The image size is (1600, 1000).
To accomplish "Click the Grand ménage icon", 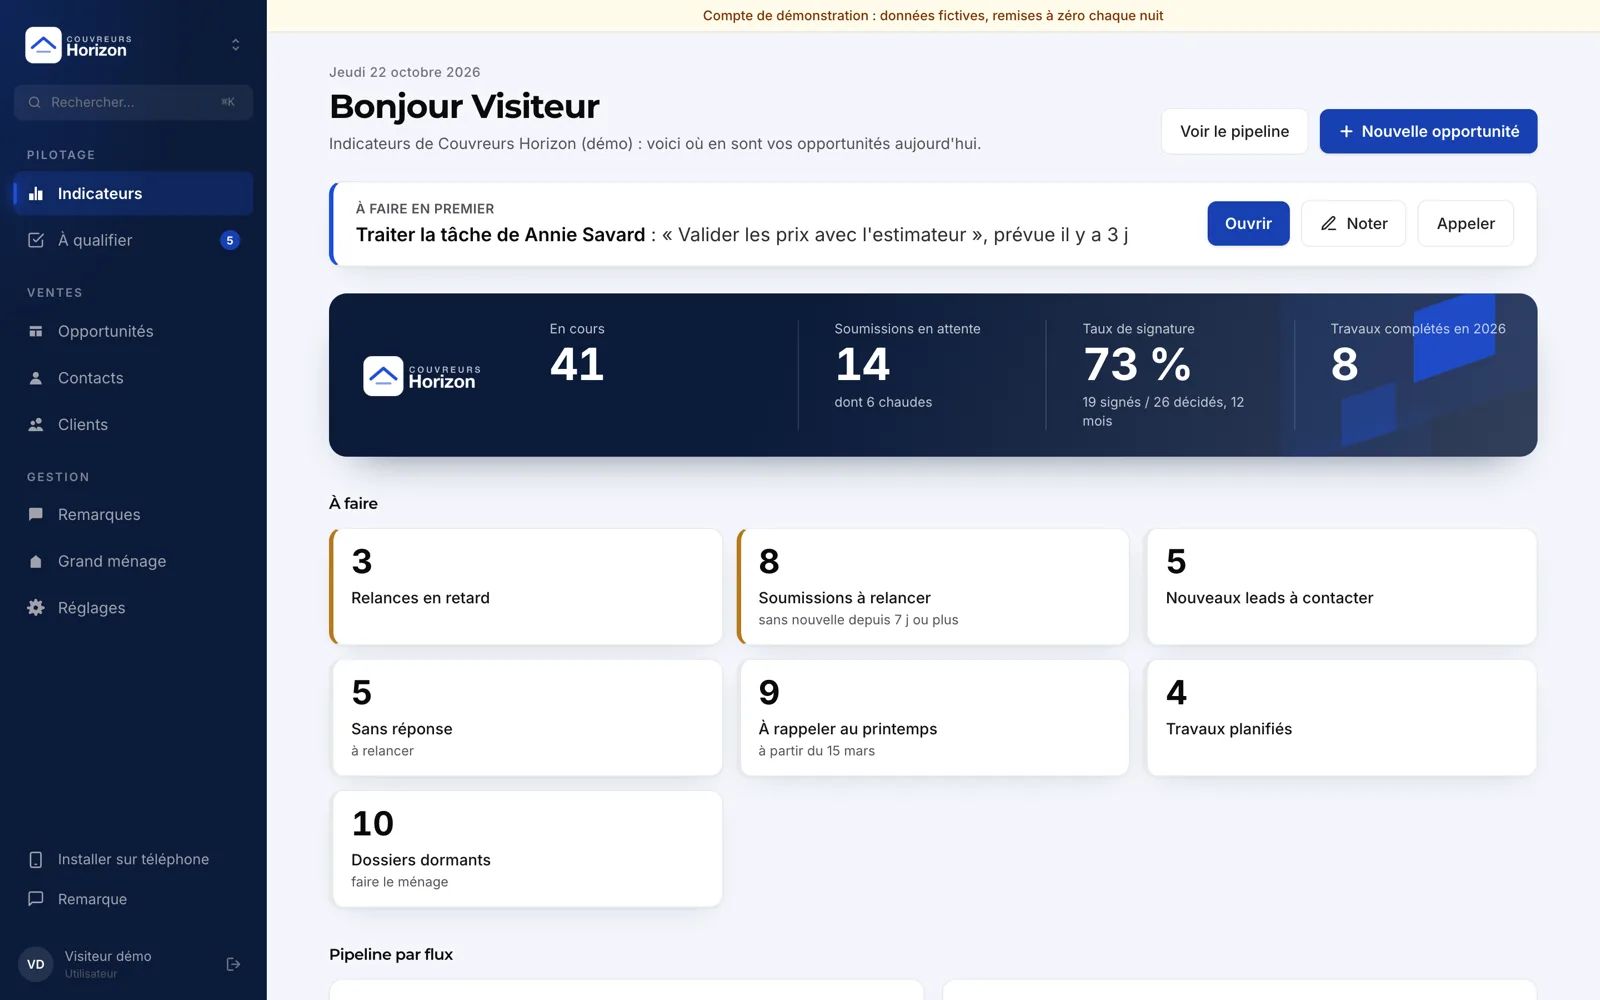I will coord(36,562).
